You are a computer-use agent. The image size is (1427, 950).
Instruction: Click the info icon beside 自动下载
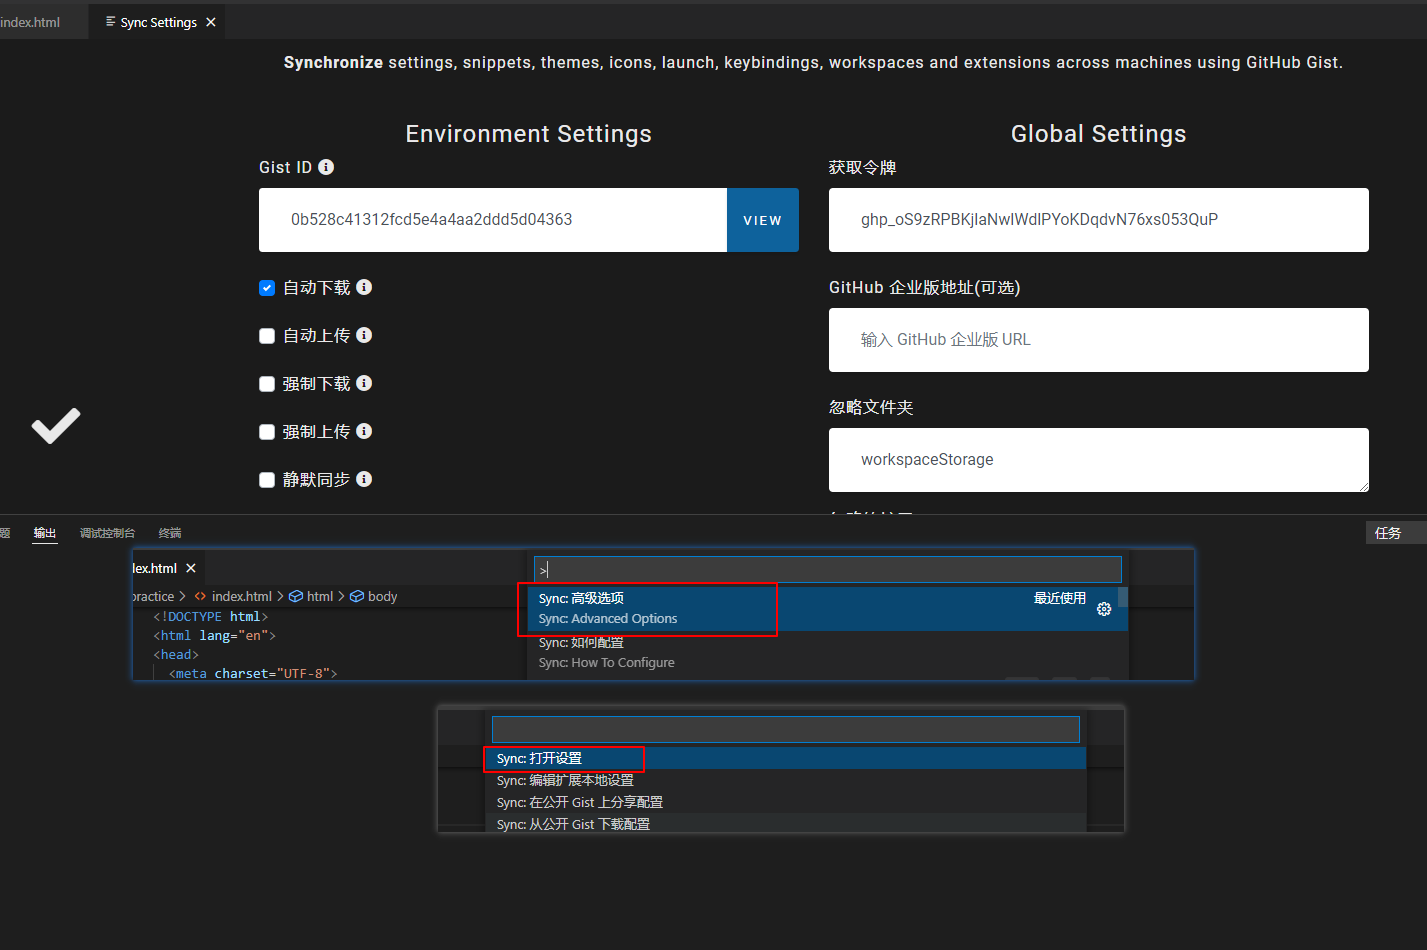coord(364,287)
